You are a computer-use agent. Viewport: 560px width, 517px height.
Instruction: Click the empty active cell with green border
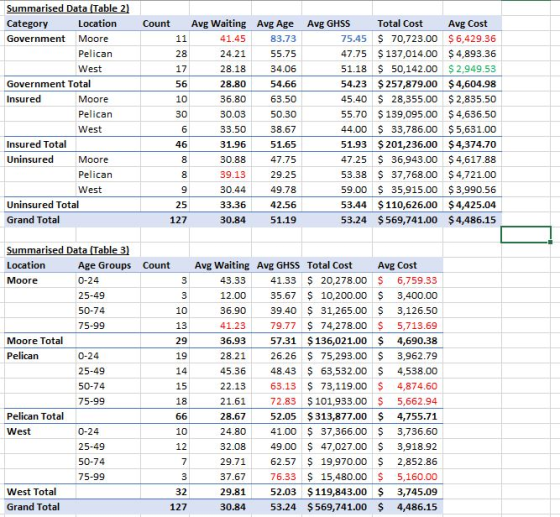[x=526, y=235]
